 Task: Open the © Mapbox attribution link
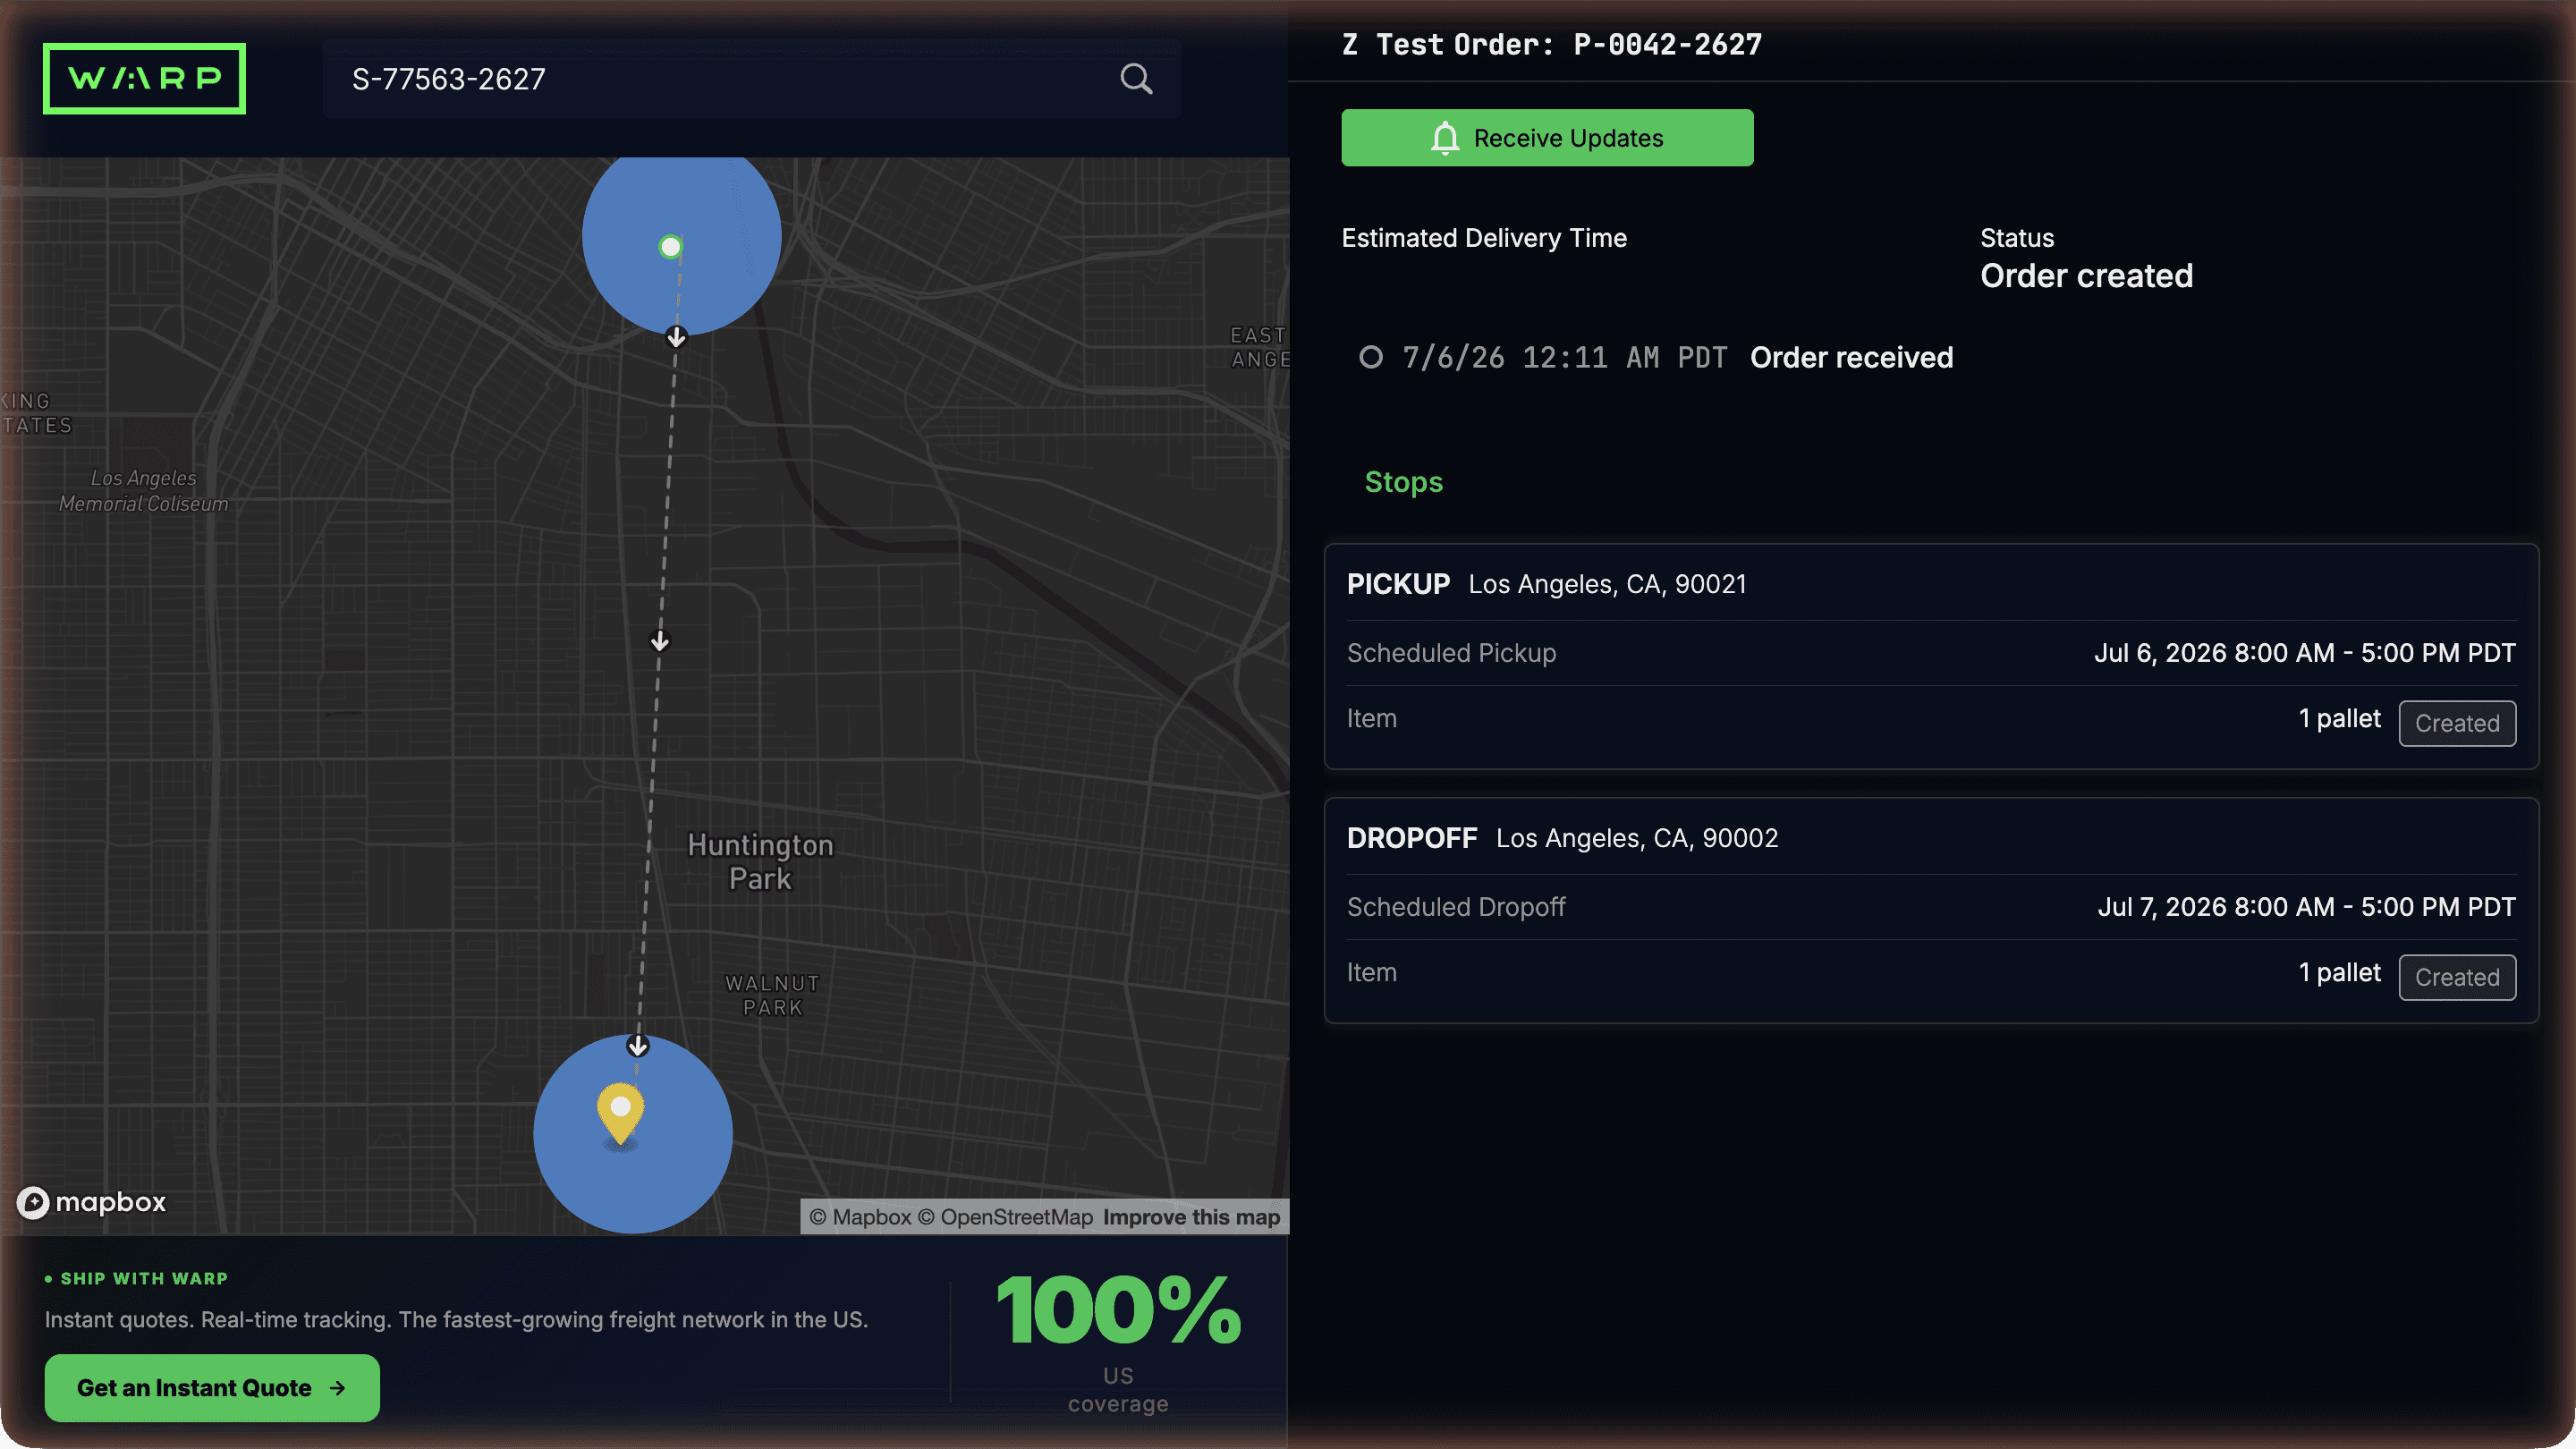pyautogui.click(x=860, y=1217)
